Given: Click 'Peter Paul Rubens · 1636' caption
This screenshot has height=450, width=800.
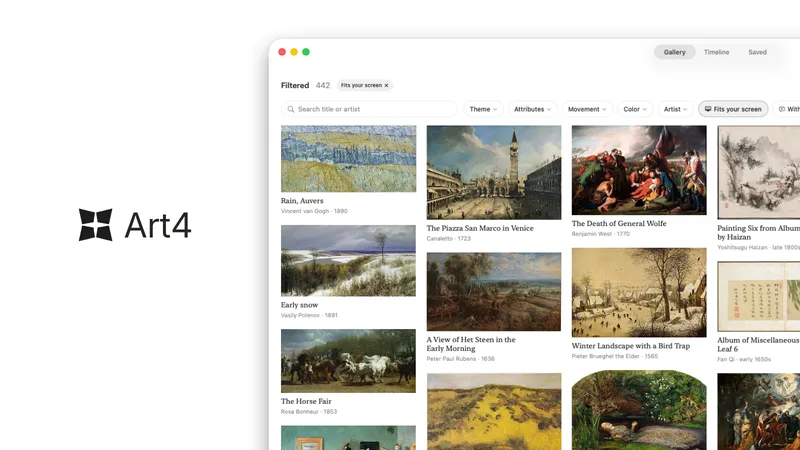Looking at the screenshot, I should coord(461,359).
